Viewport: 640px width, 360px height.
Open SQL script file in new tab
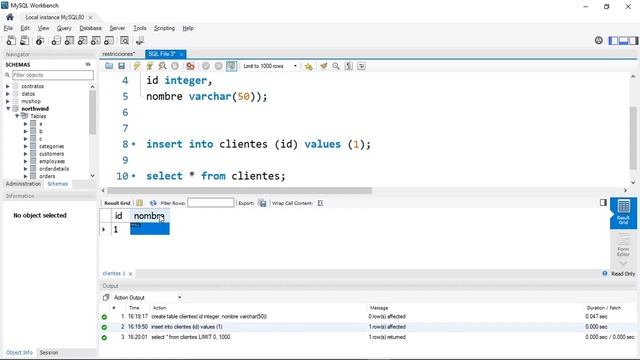[x=24, y=40]
